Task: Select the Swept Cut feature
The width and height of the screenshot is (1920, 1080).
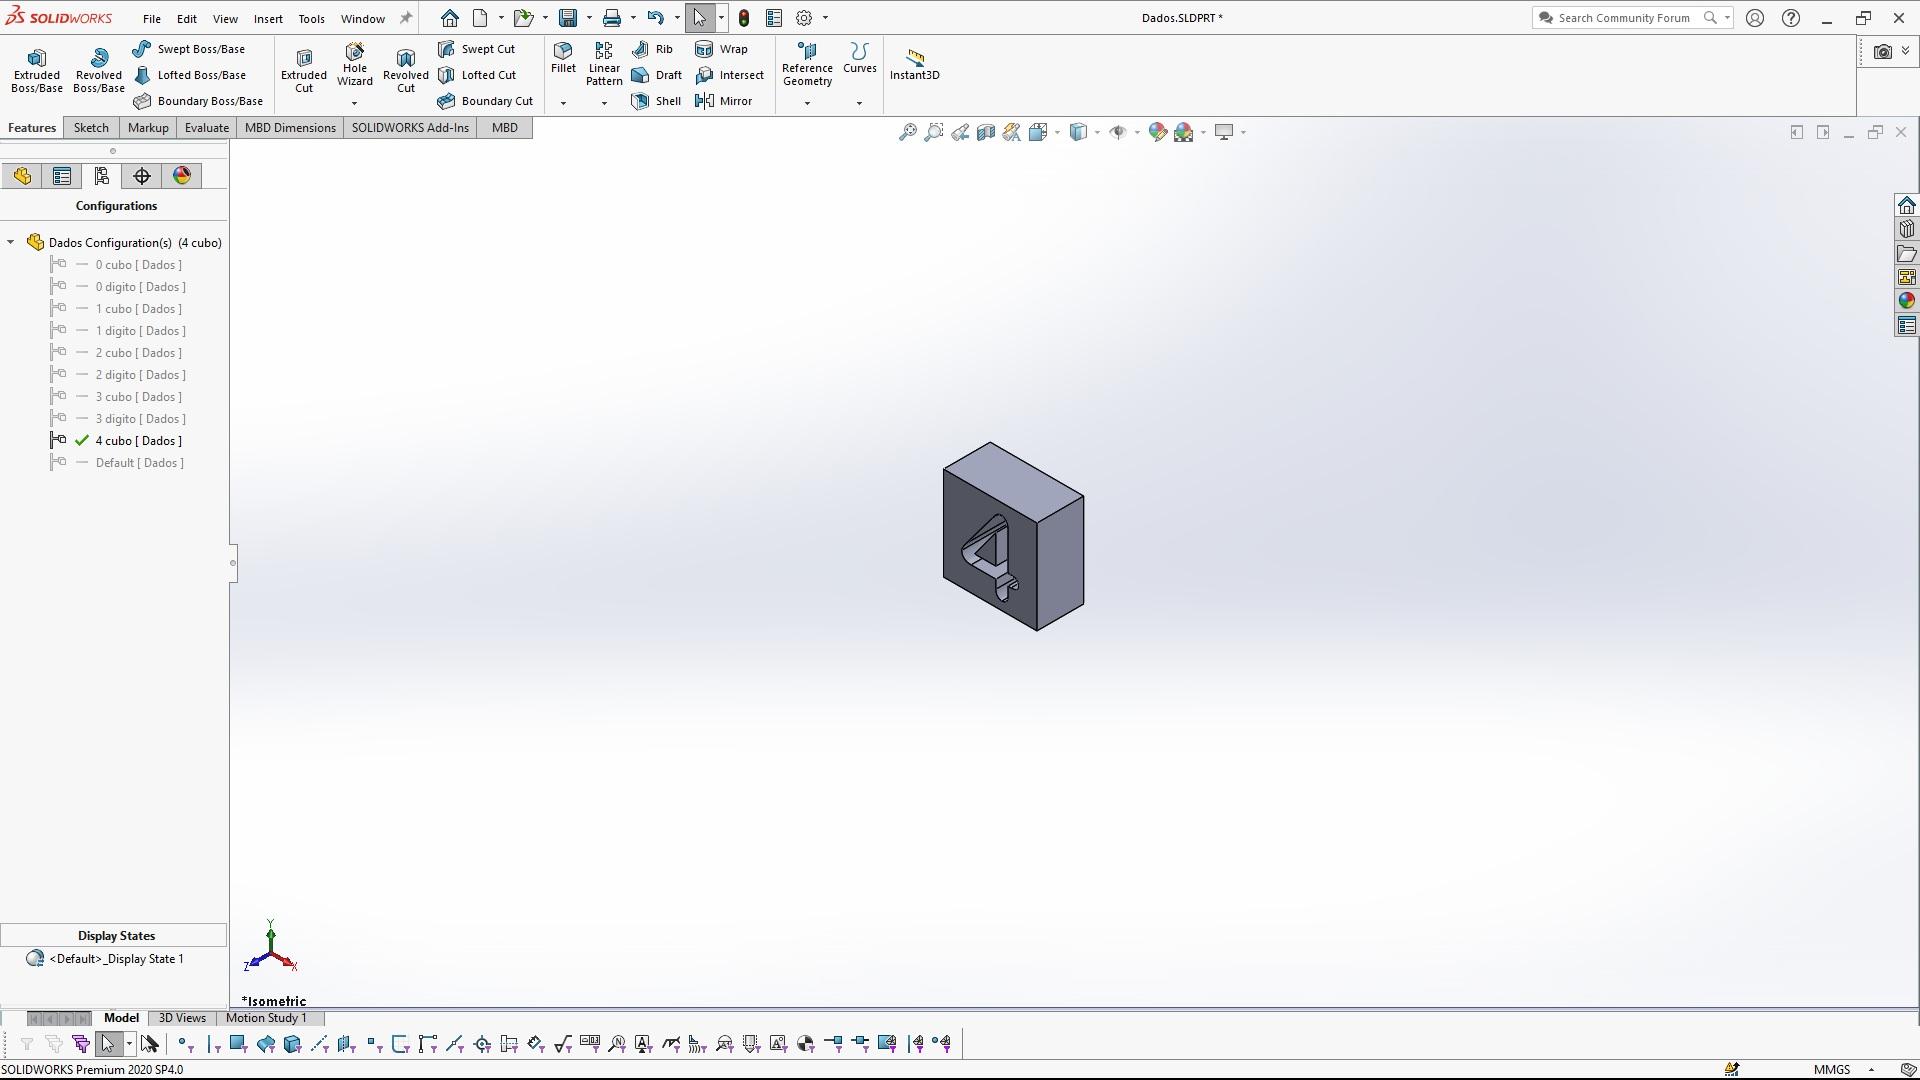Action: pyautogui.click(x=477, y=49)
